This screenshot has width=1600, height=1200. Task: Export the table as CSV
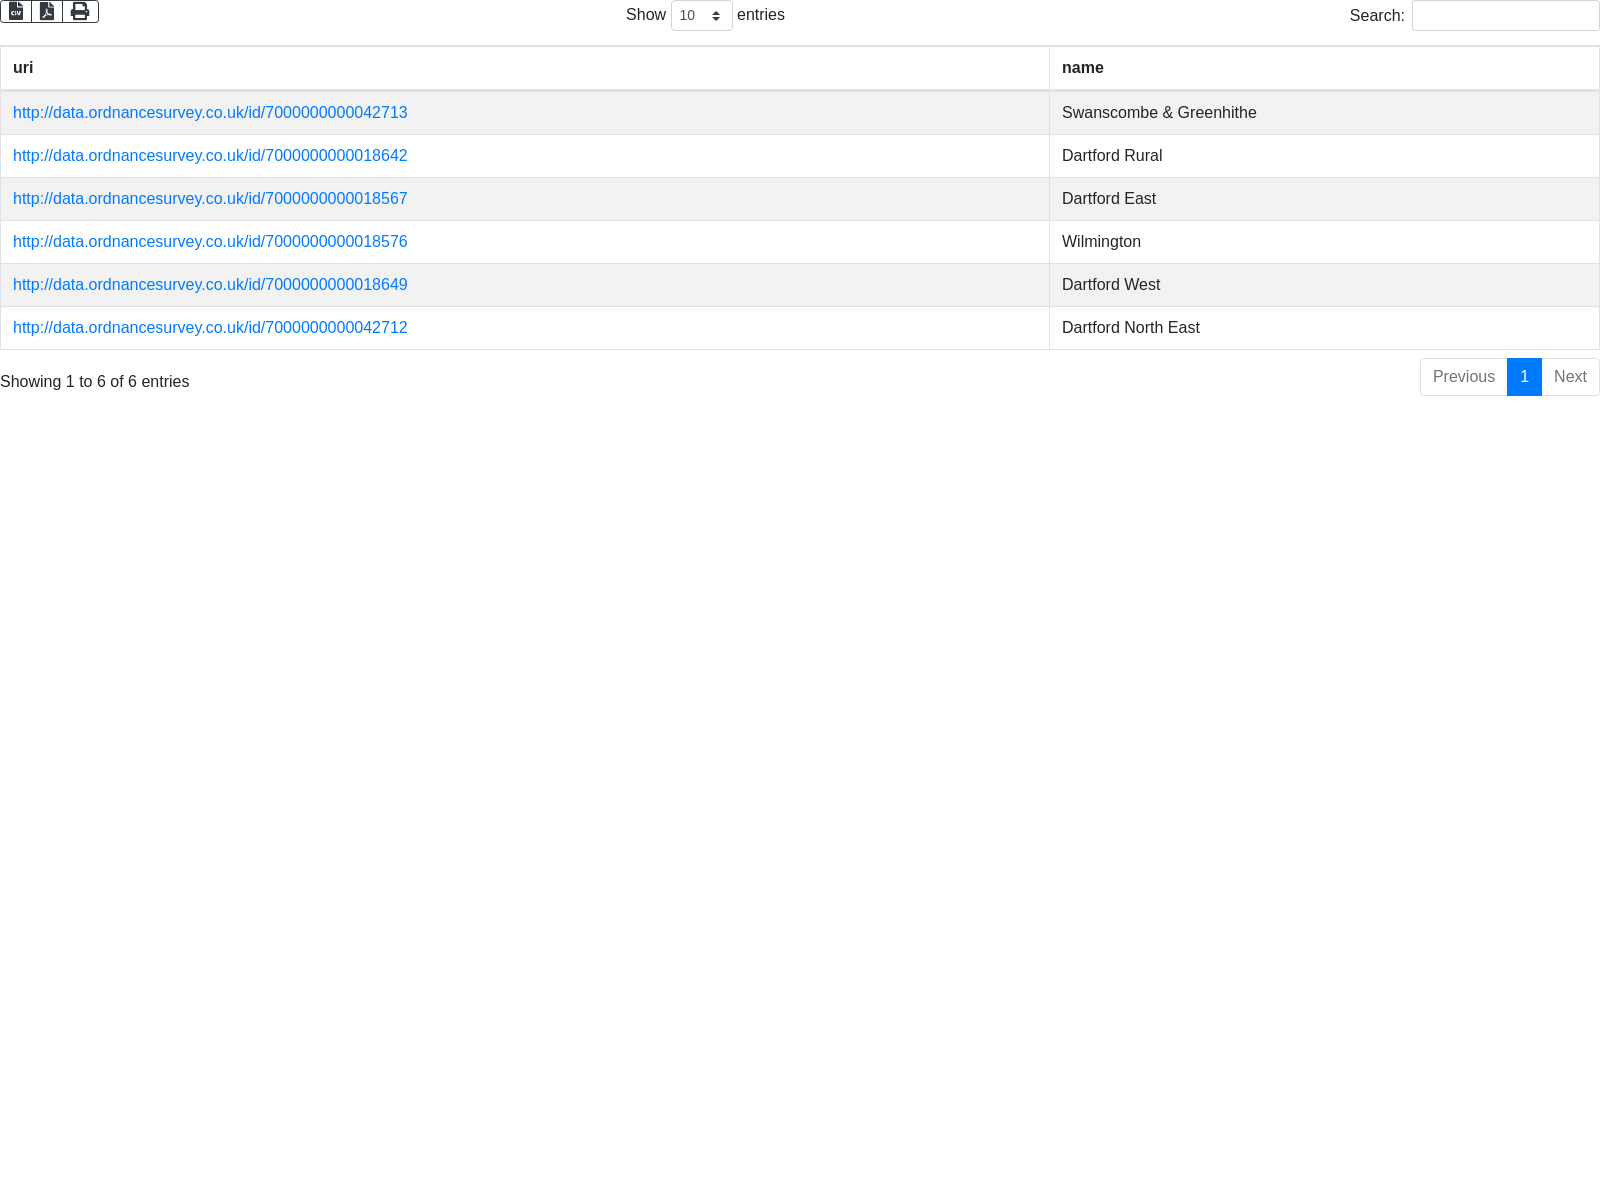click(16, 12)
